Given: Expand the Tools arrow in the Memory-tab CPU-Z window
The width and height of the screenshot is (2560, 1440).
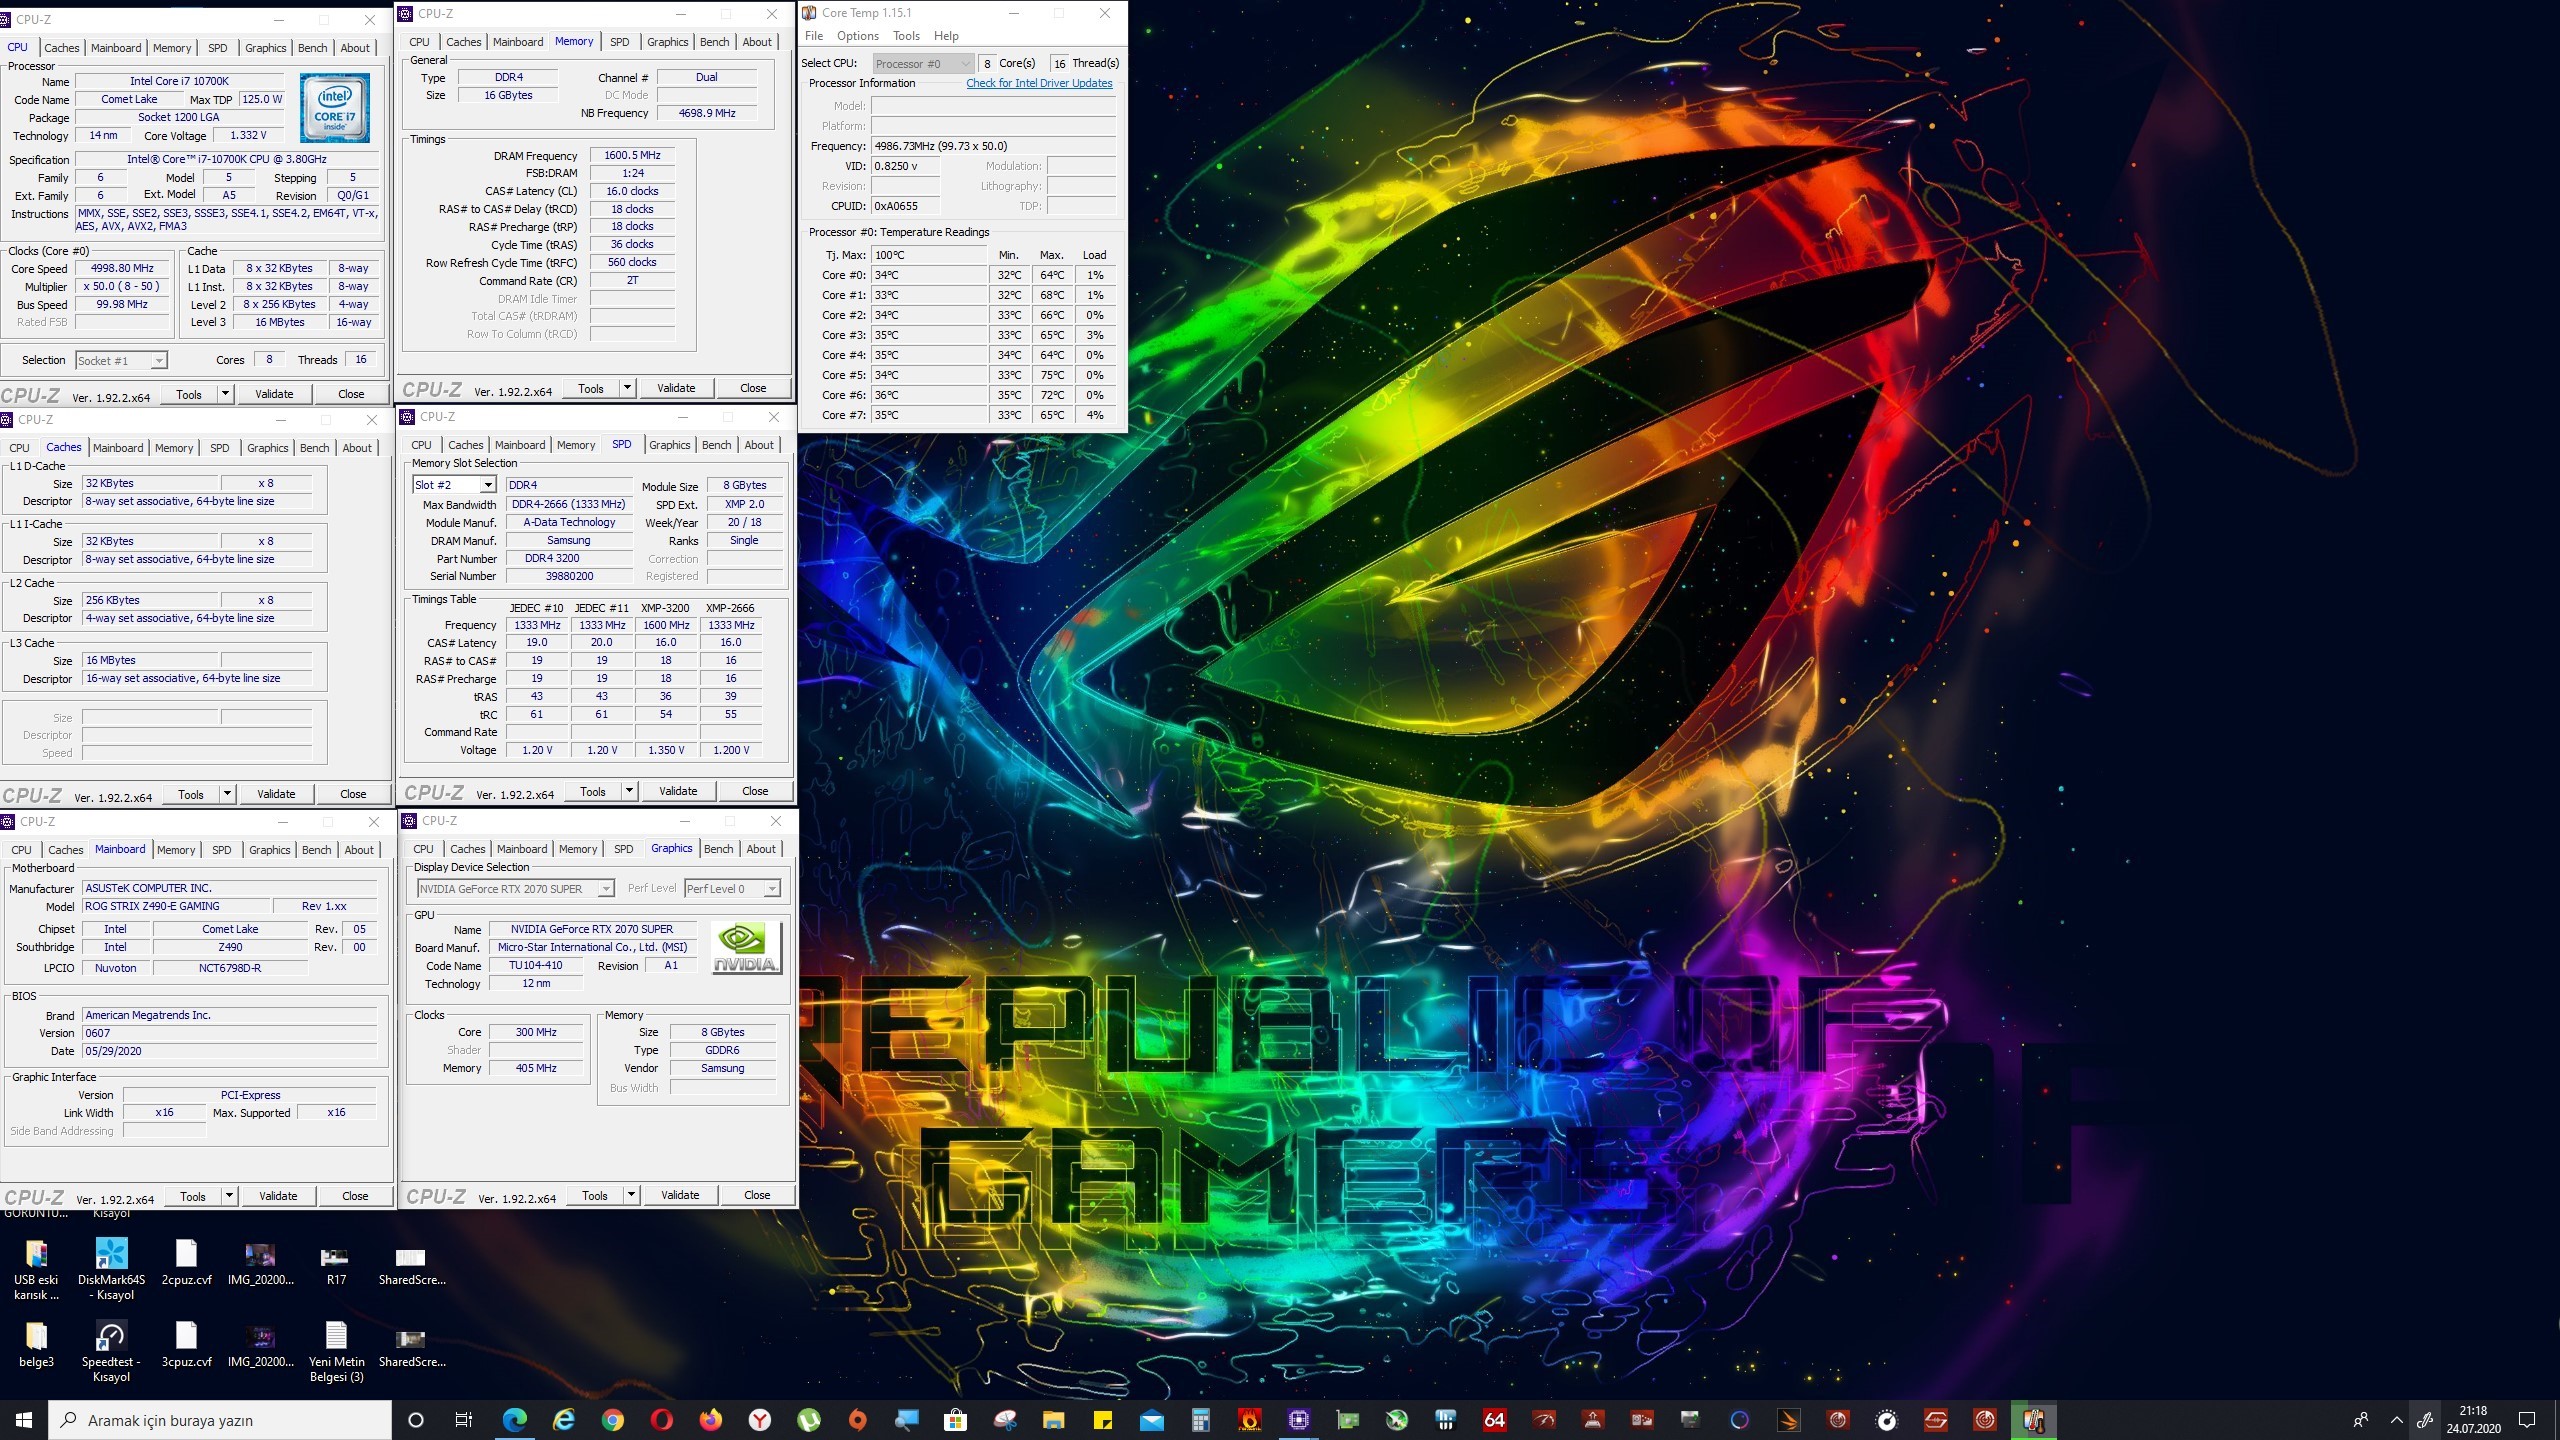Looking at the screenshot, I should tap(628, 388).
